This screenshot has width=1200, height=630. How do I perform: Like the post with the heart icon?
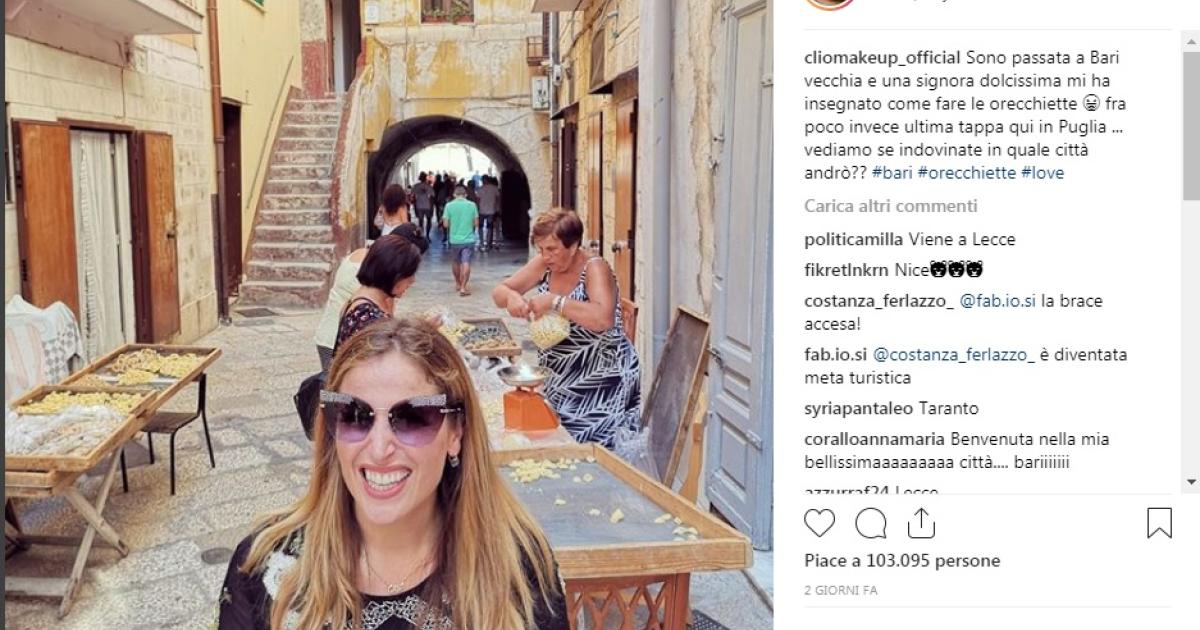[820, 523]
